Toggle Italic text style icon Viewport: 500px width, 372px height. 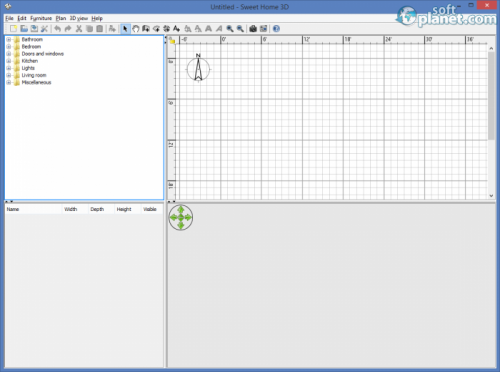pyautogui.click(x=219, y=29)
